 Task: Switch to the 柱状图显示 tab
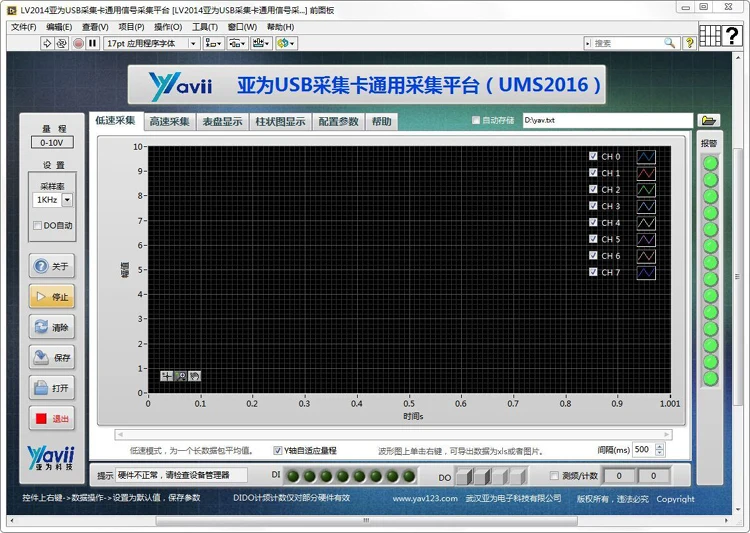point(280,122)
